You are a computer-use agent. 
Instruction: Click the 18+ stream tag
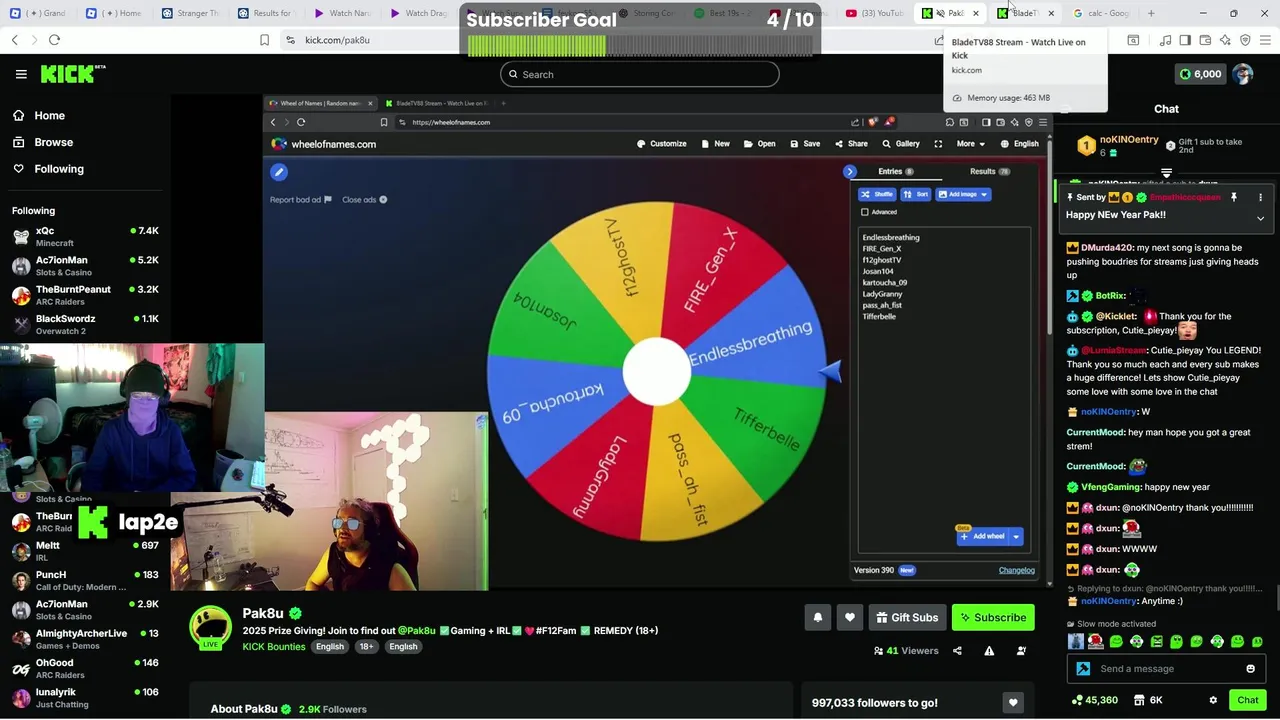click(366, 647)
